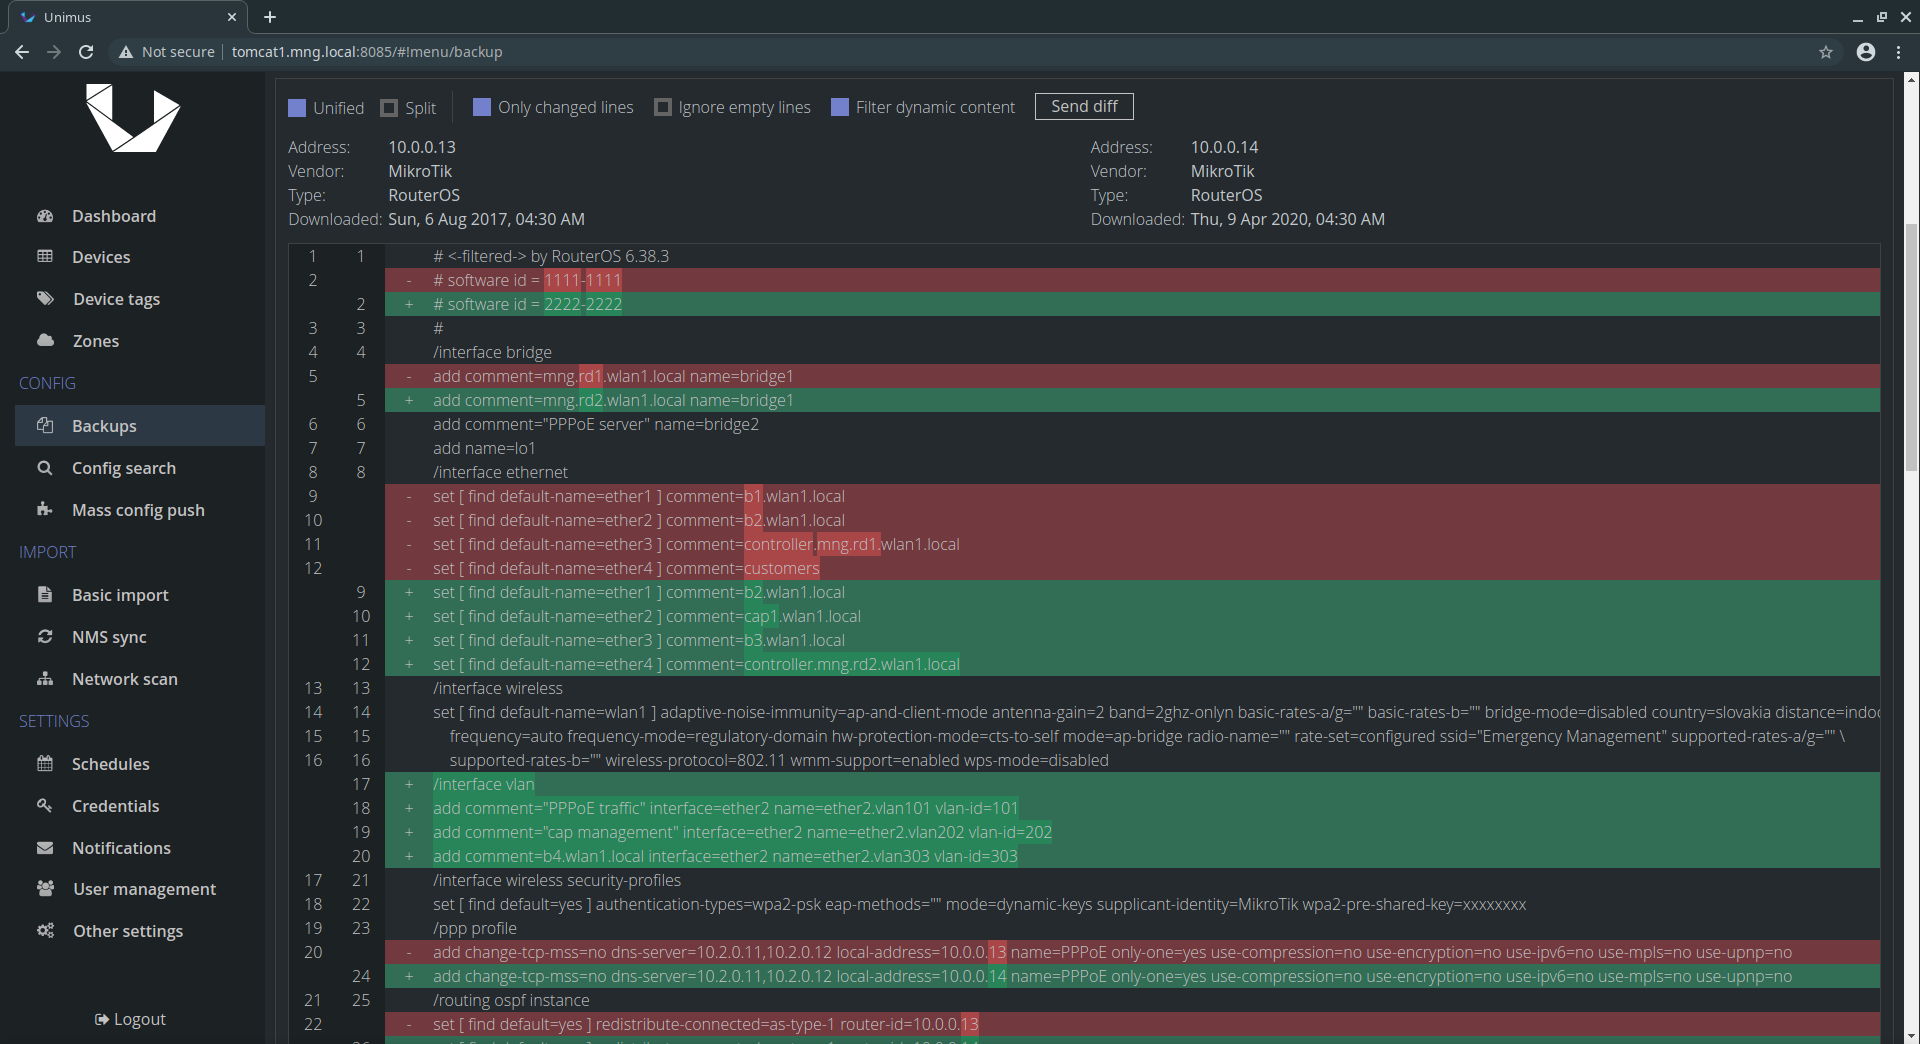This screenshot has height=1044, width=1920.
Task: Click the 'Sun, 6 Aug 2017, 04:30 AM' date
Action: [486, 219]
